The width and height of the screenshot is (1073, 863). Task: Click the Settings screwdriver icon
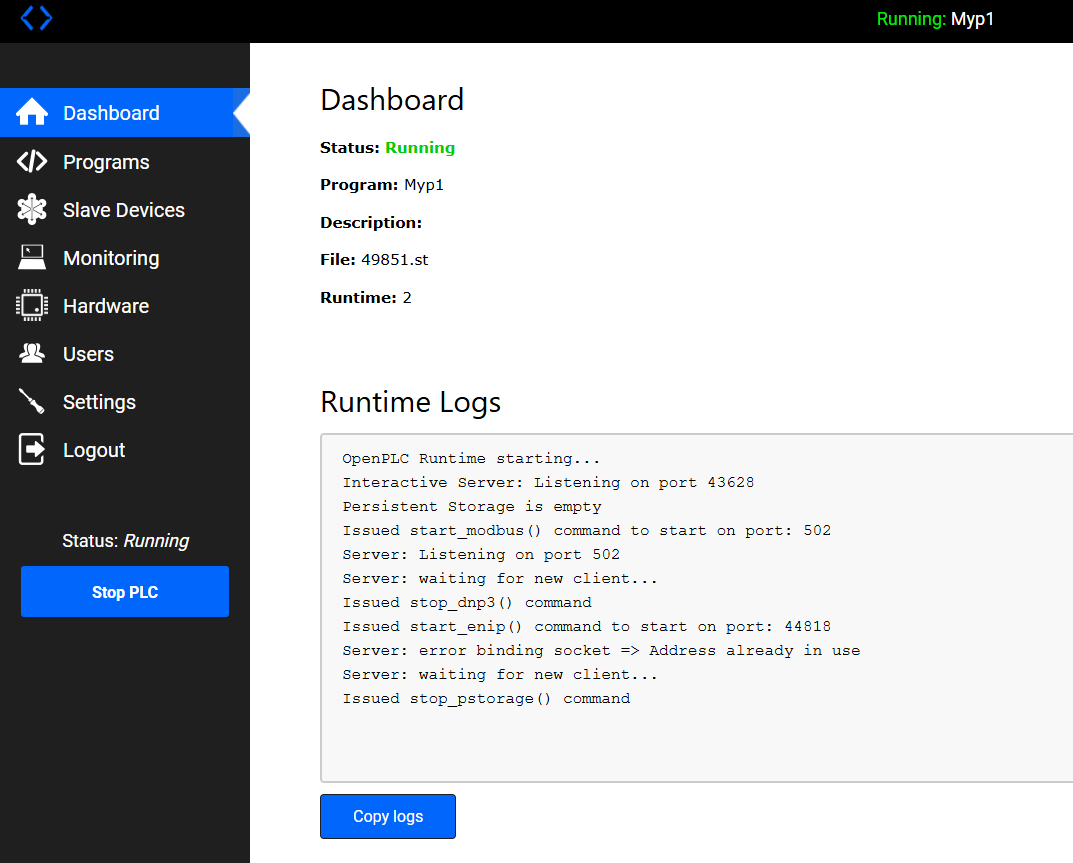point(32,402)
